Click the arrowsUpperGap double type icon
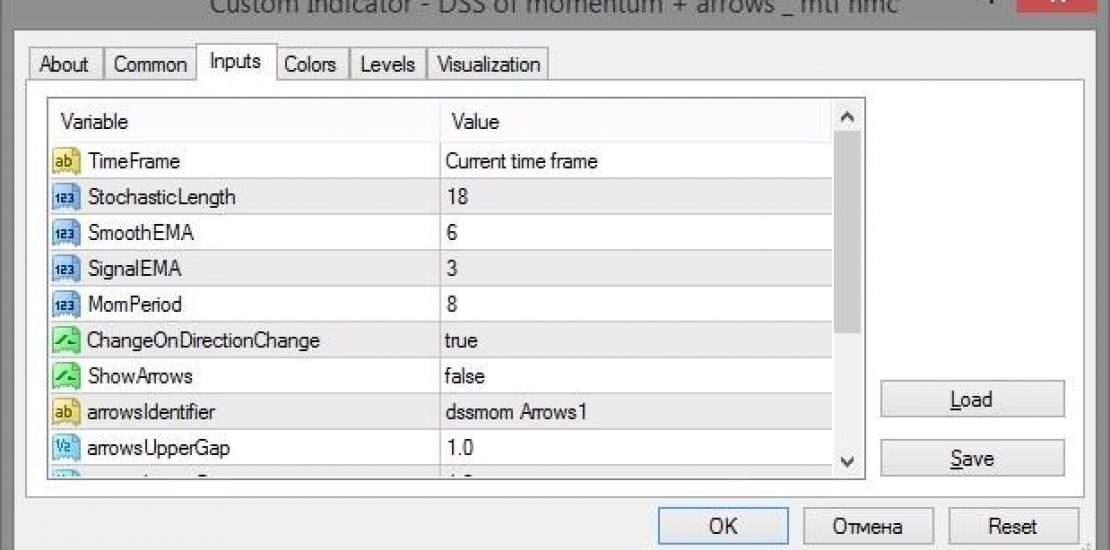The image size is (1110, 550). click(x=66, y=448)
